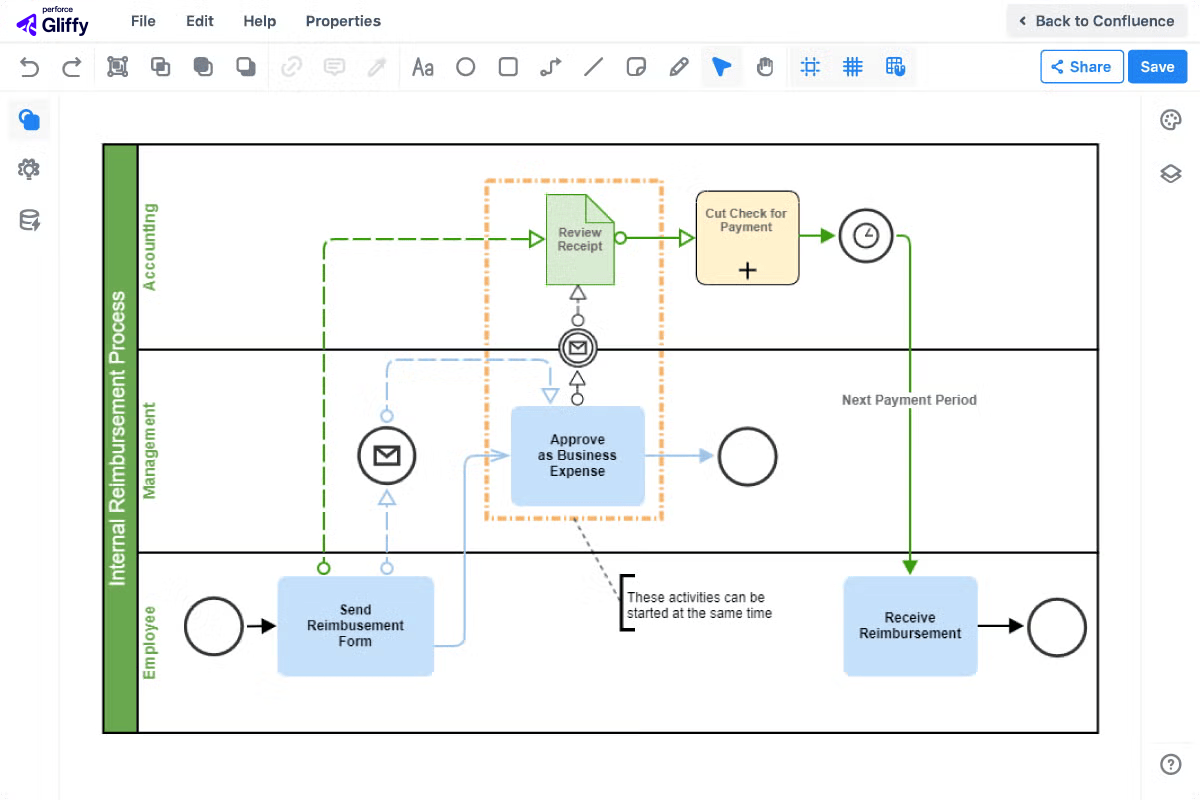Open the Help menu

pyautogui.click(x=260, y=21)
